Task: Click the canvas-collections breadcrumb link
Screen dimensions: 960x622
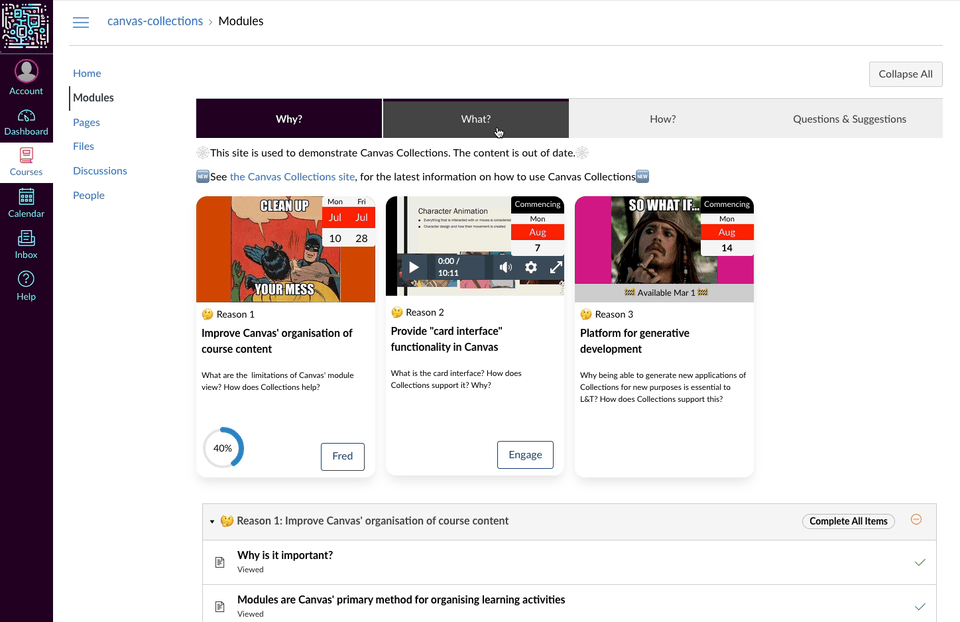Action: coord(155,21)
